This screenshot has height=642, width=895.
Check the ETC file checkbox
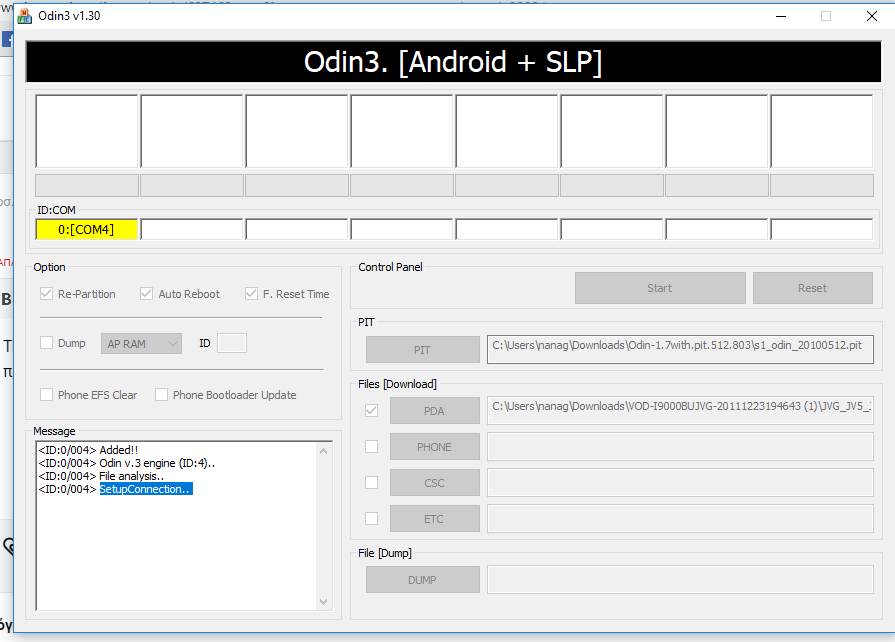point(372,519)
